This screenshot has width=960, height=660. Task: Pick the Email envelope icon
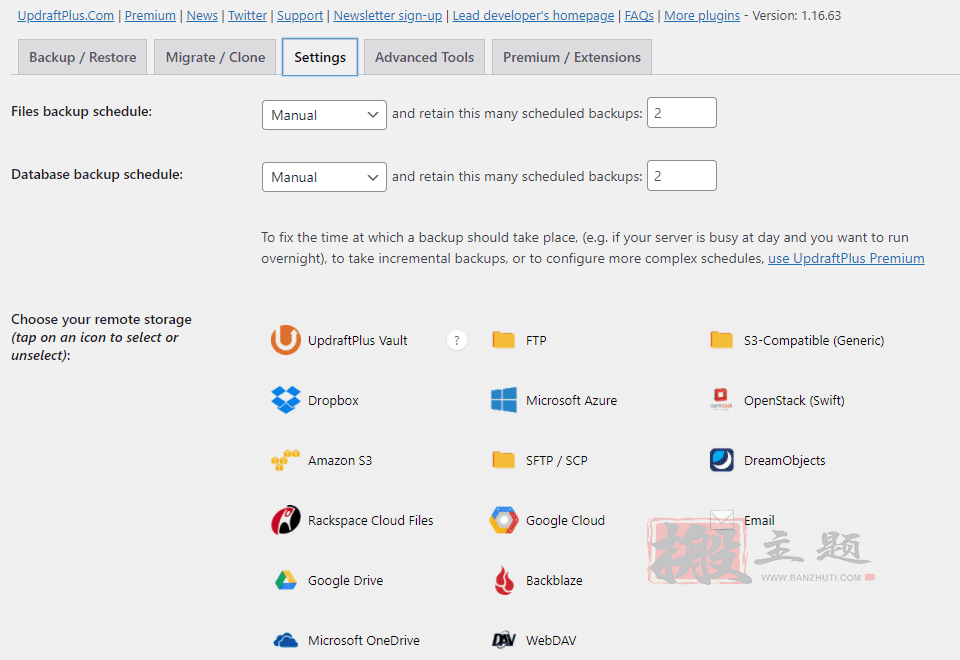tap(722, 520)
